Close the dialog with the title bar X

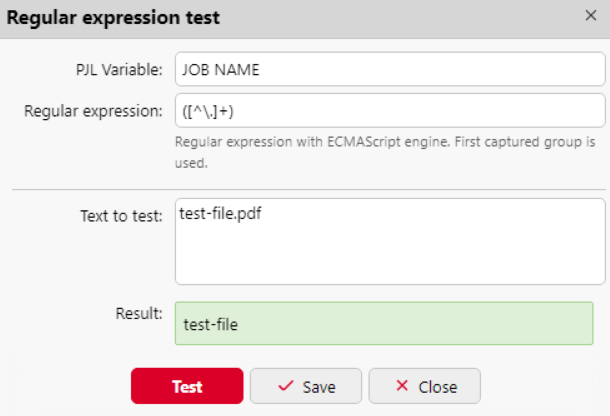coord(590,16)
